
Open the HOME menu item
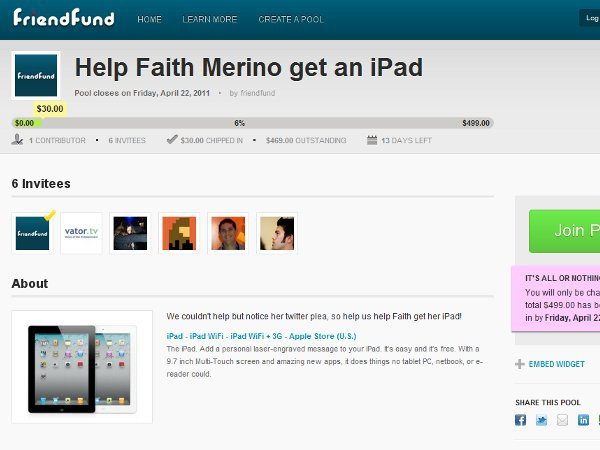149,20
